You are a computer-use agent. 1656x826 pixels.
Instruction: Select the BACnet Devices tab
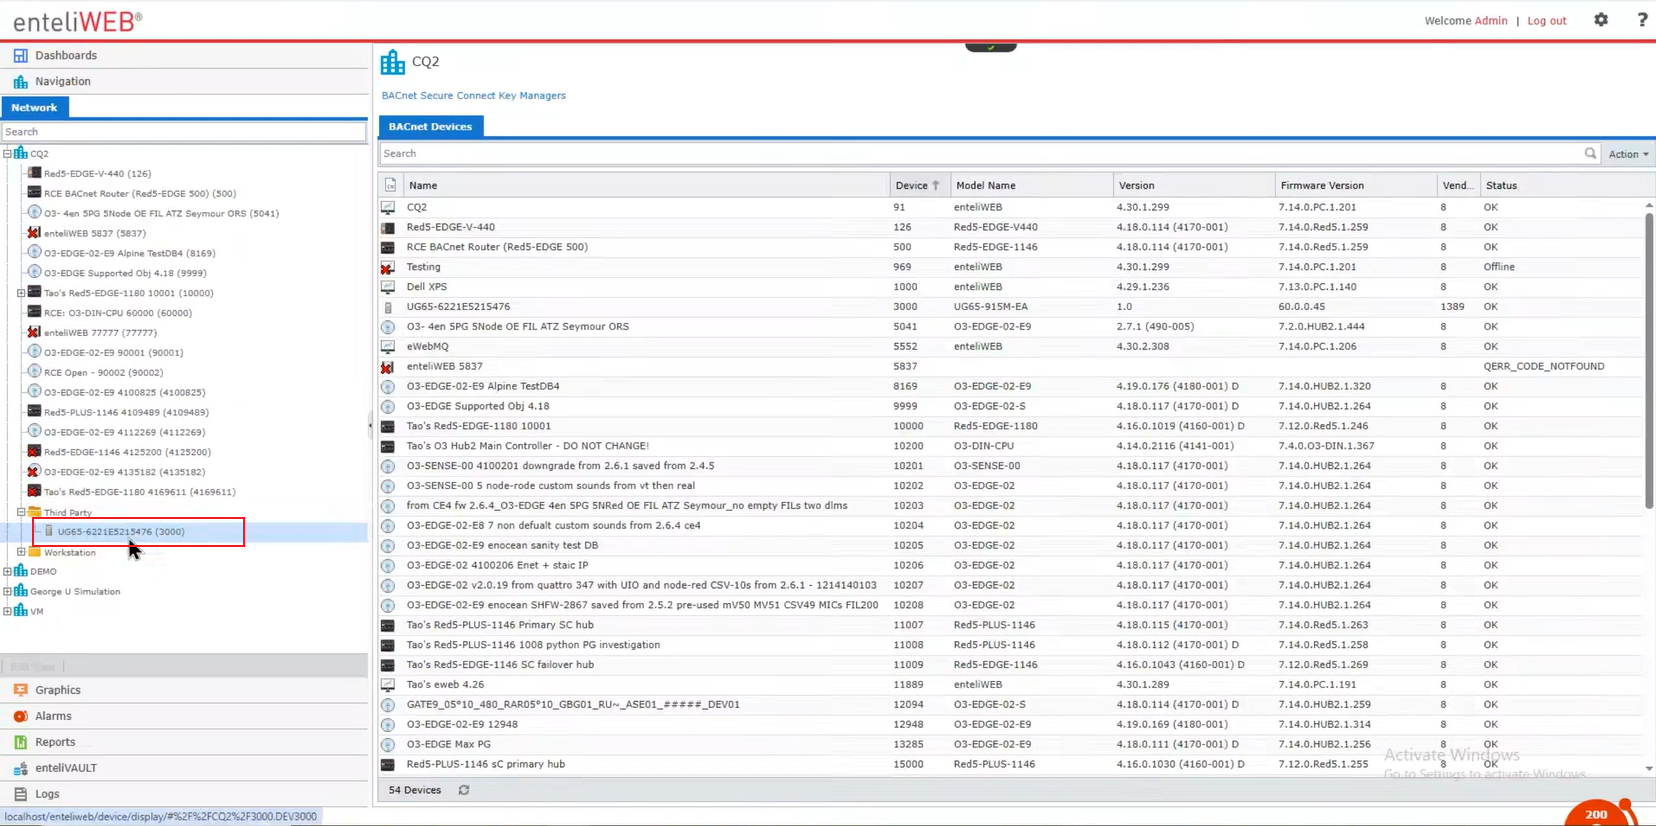430,126
